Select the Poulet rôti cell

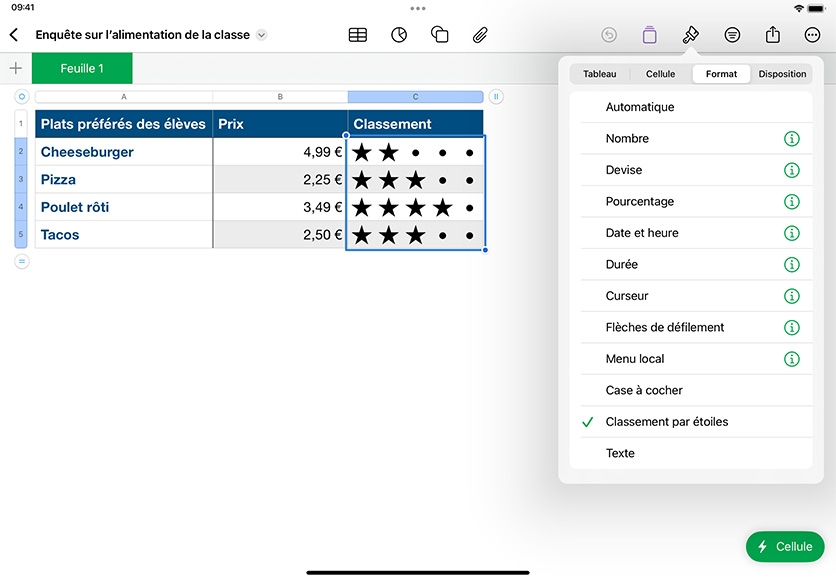(124, 207)
